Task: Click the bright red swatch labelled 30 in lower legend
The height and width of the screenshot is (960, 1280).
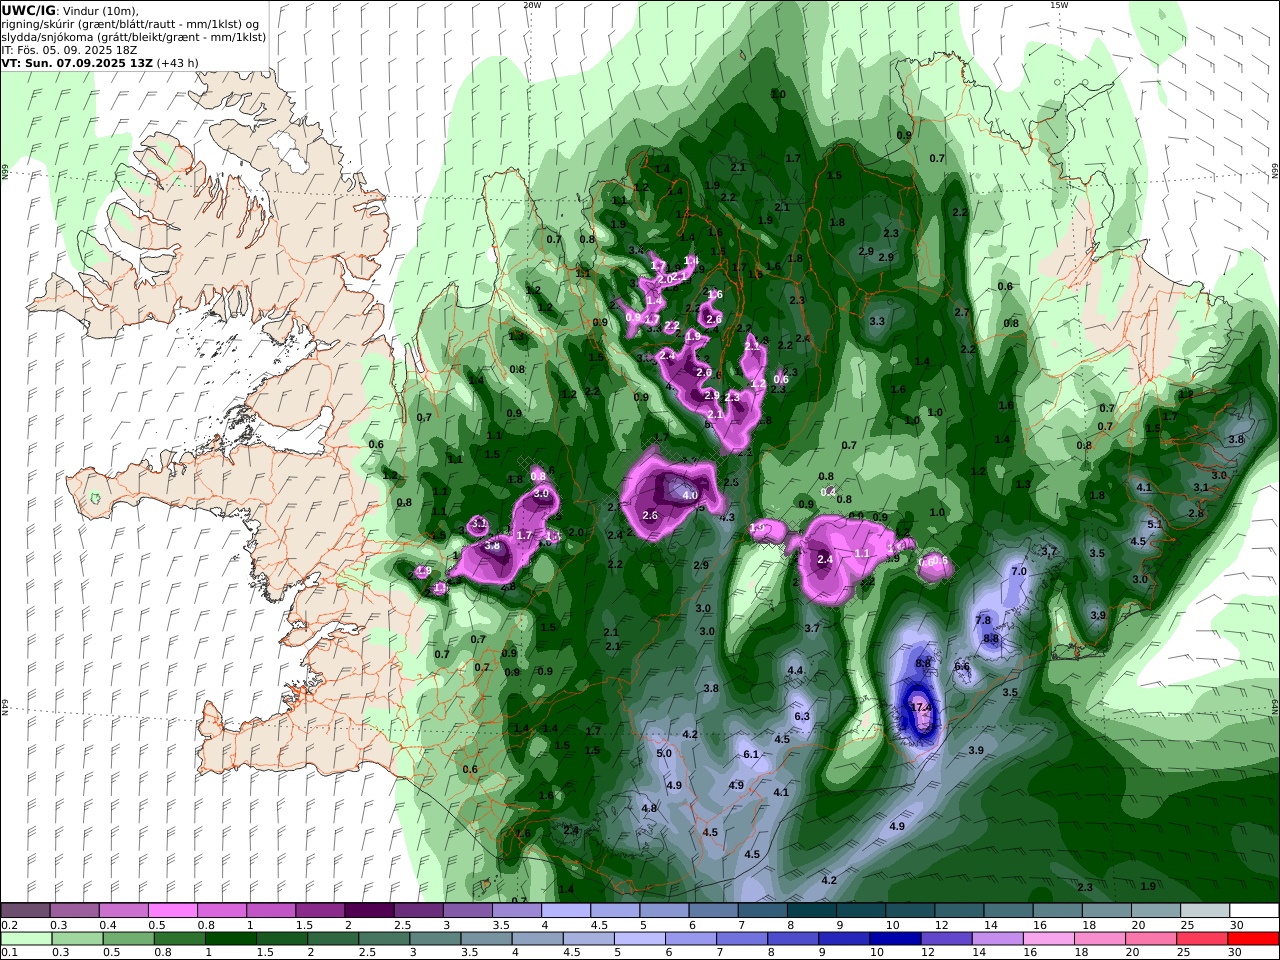Action: point(1254,939)
